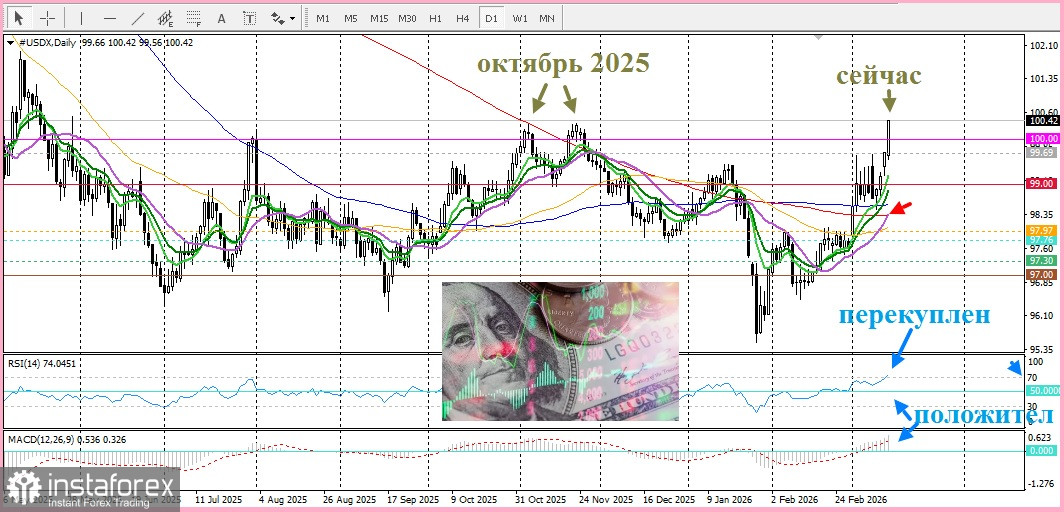Screen dimensions: 1064x512
Task: Choose the Text Label (T) tool
Action: tap(250, 18)
